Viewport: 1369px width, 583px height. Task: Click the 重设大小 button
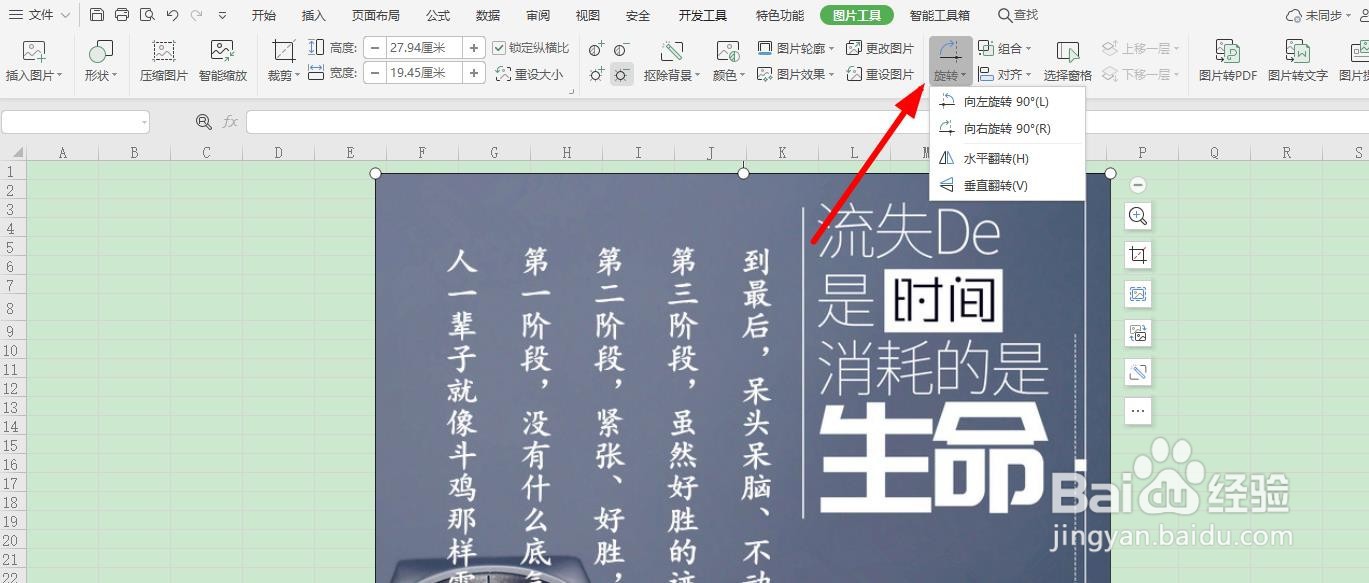tap(529, 74)
